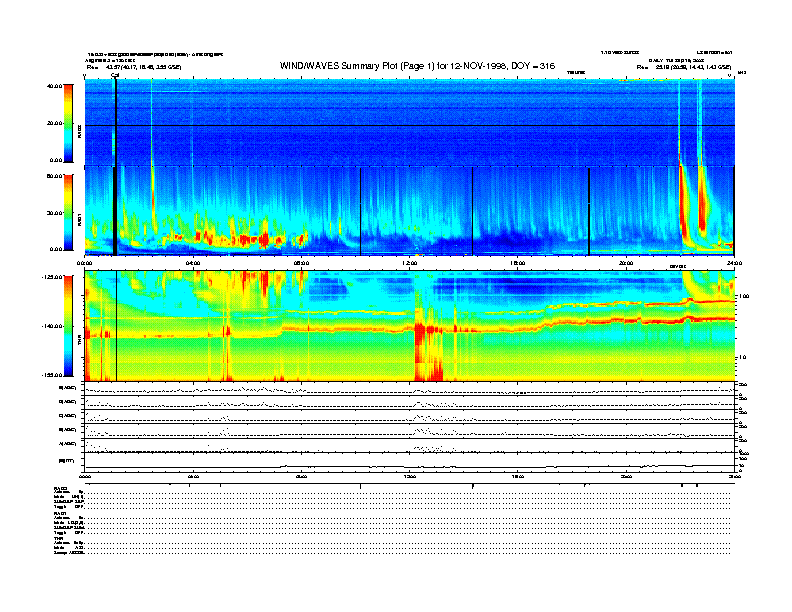Click the RAD2 heading in the status rows
Screen dimensions: 792x612
[60, 488]
